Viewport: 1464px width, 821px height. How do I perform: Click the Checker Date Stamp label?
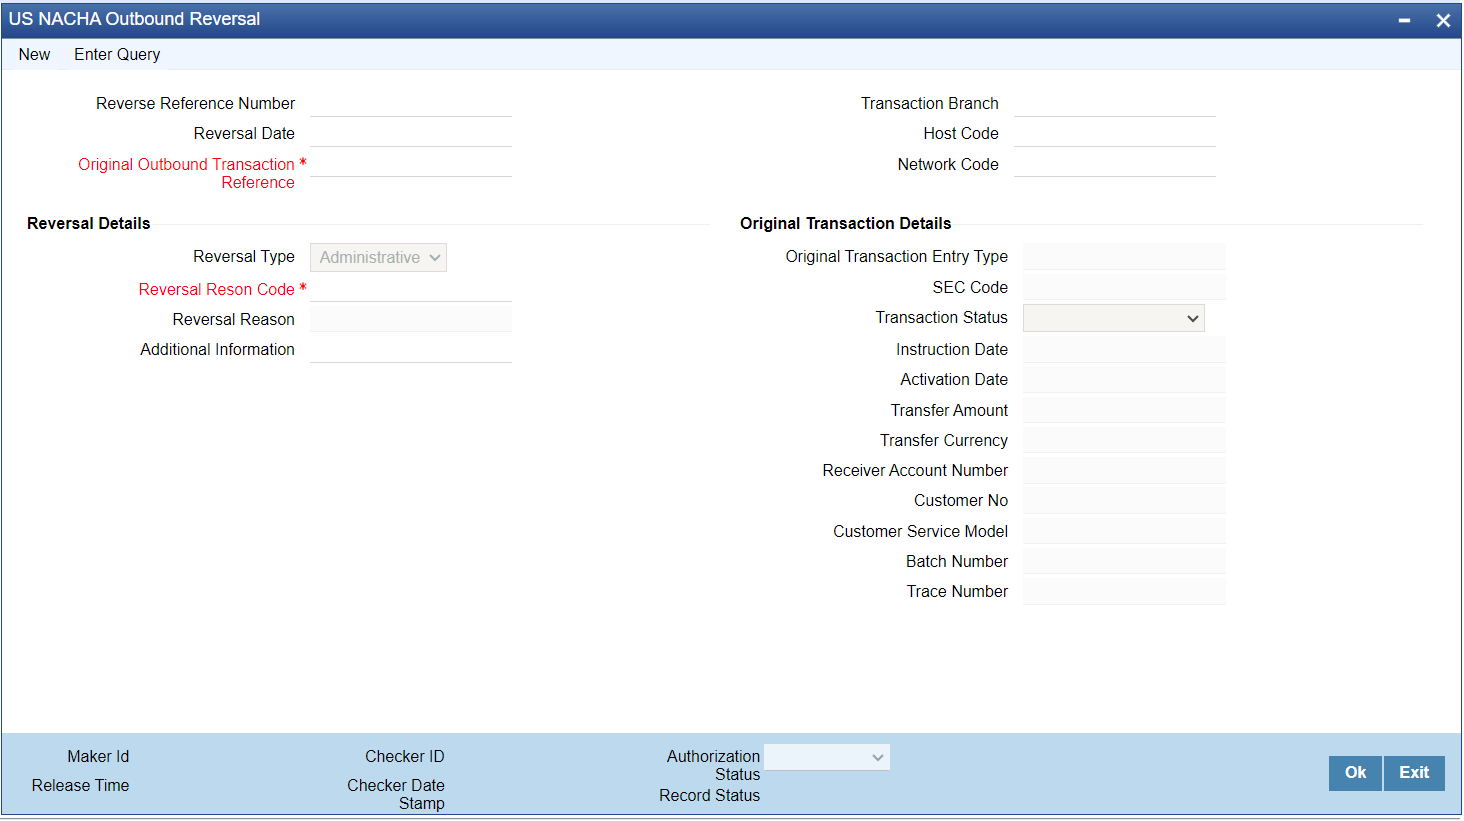point(396,794)
